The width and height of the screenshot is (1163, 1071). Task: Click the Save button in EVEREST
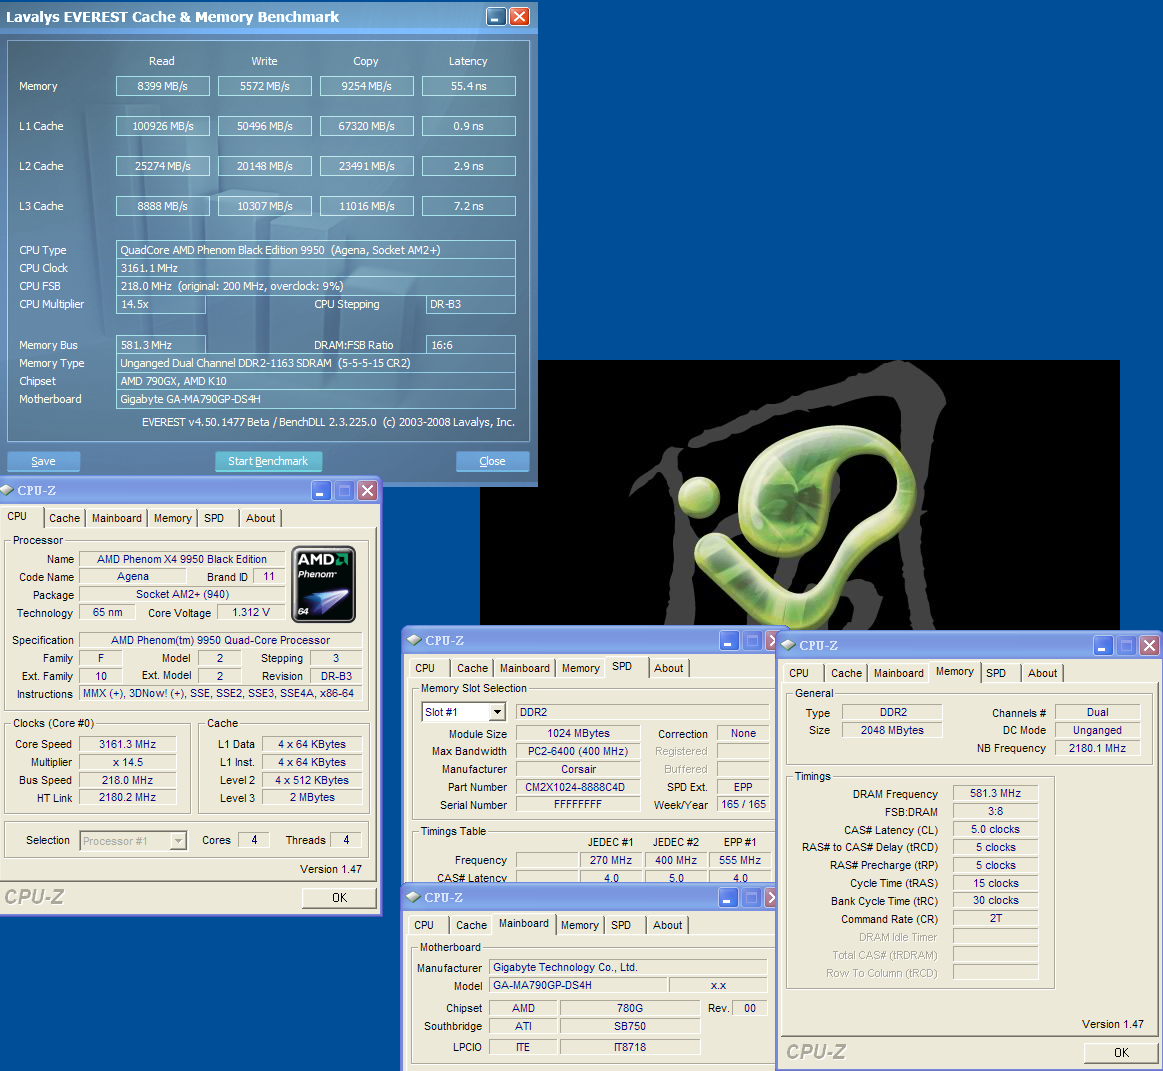(x=43, y=461)
